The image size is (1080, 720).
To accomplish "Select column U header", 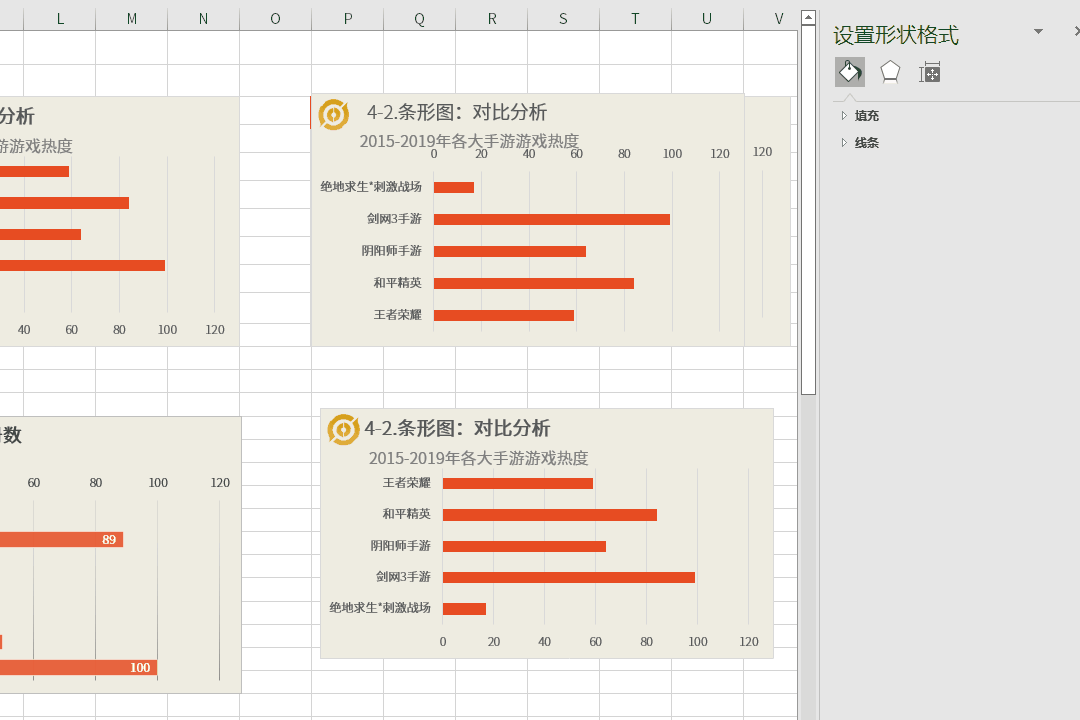I will tap(707, 19).
